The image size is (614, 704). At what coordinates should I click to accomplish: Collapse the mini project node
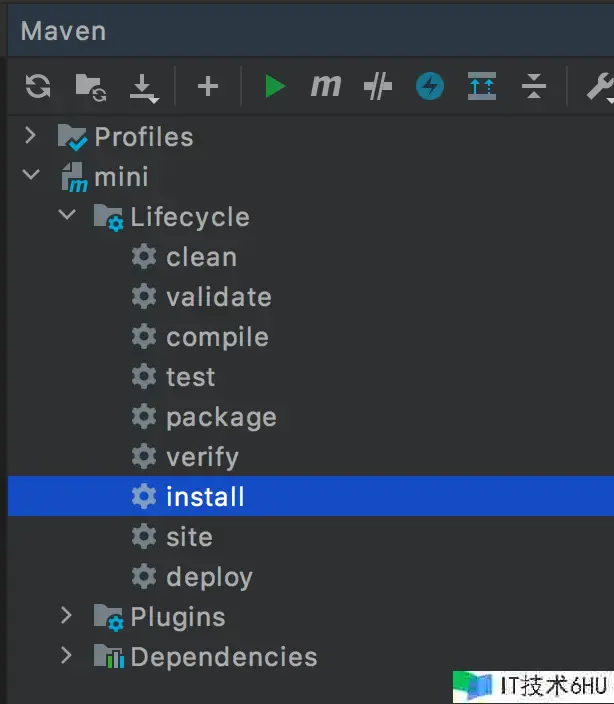tap(31, 176)
